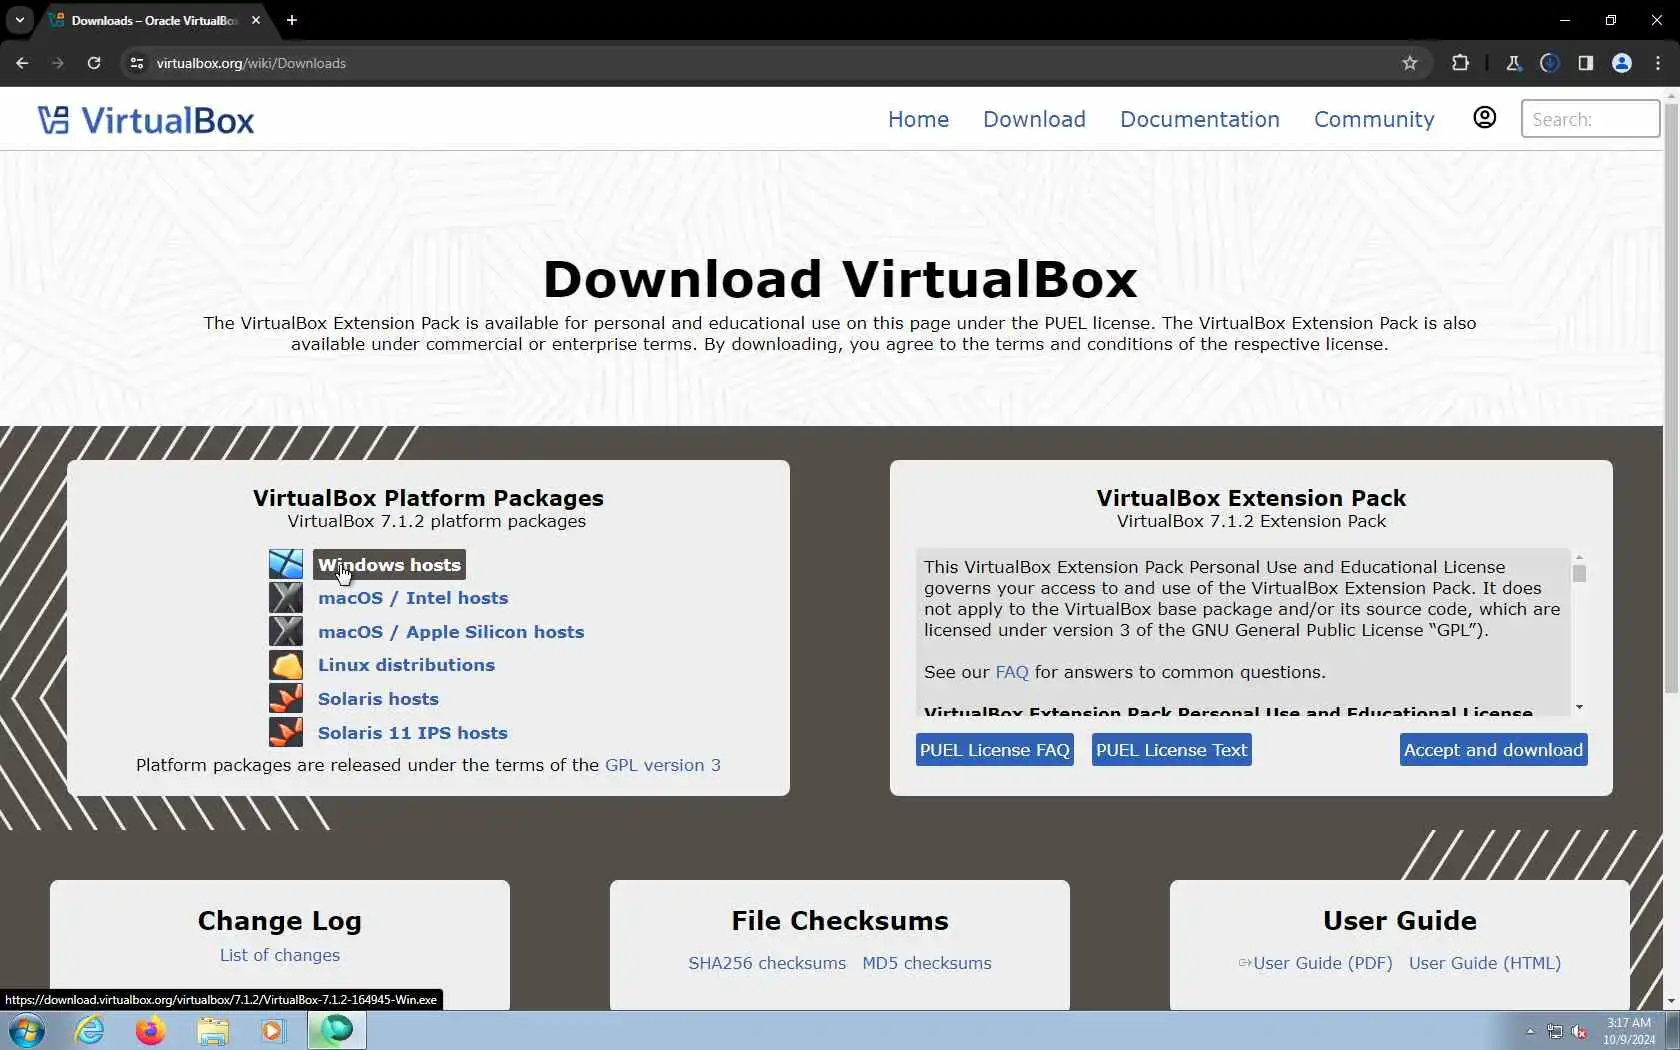1680x1050 pixels.
Task: Open the FAQ link in the license text
Action: [x=1012, y=672]
